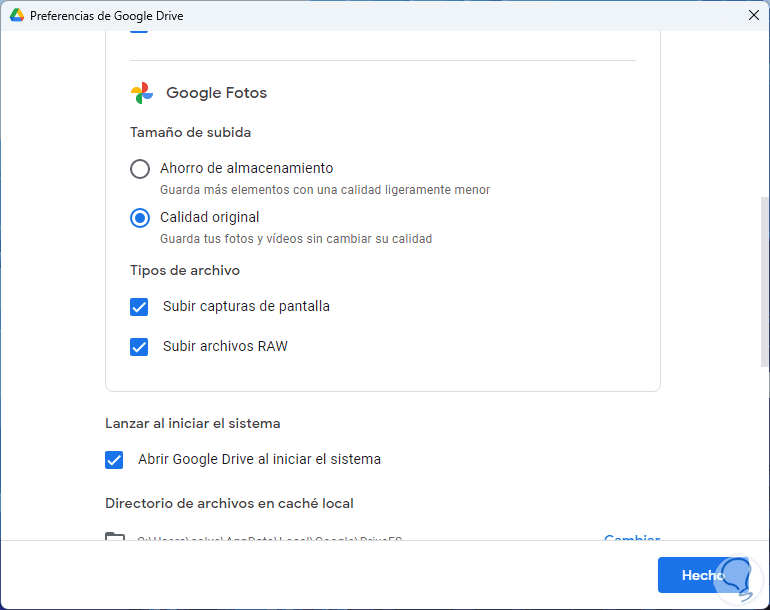This screenshot has width=770, height=610.
Task: Click the Tipos de archivo label
Action: tap(185, 270)
